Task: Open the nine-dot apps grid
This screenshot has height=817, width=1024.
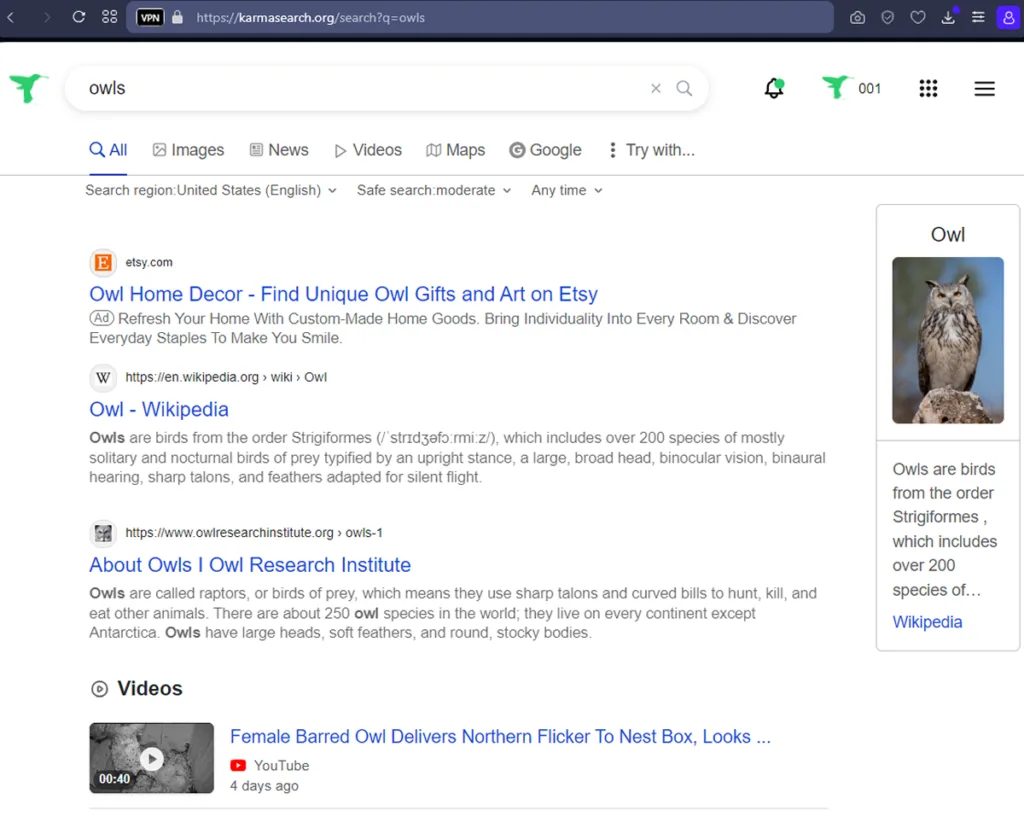Action: click(928, 88)
